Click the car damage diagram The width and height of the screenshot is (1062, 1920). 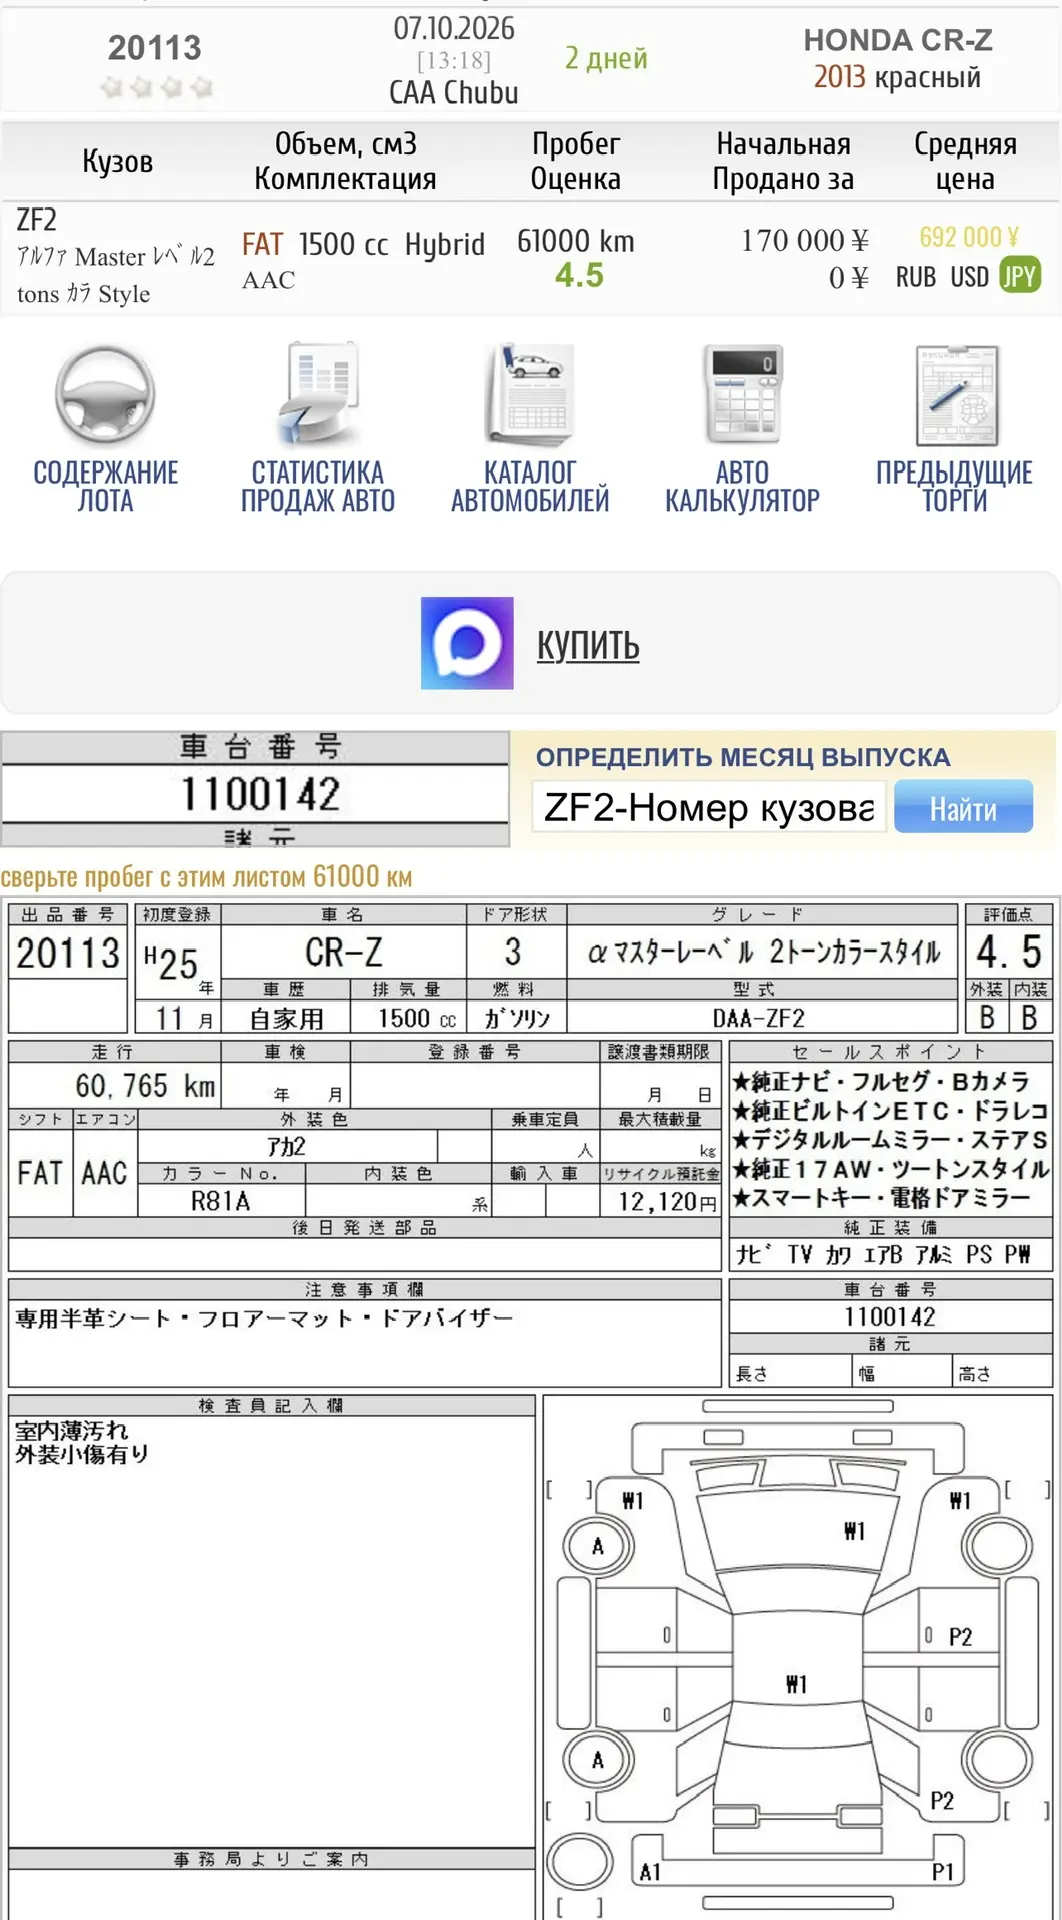coord(799,1656)
